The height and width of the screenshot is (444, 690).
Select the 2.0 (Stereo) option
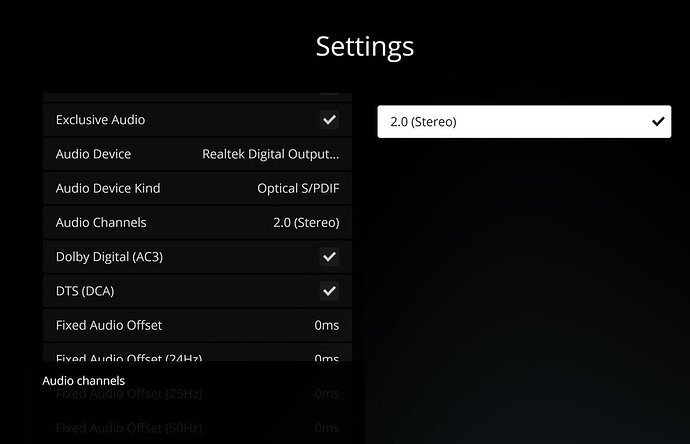tap(524, 121)
